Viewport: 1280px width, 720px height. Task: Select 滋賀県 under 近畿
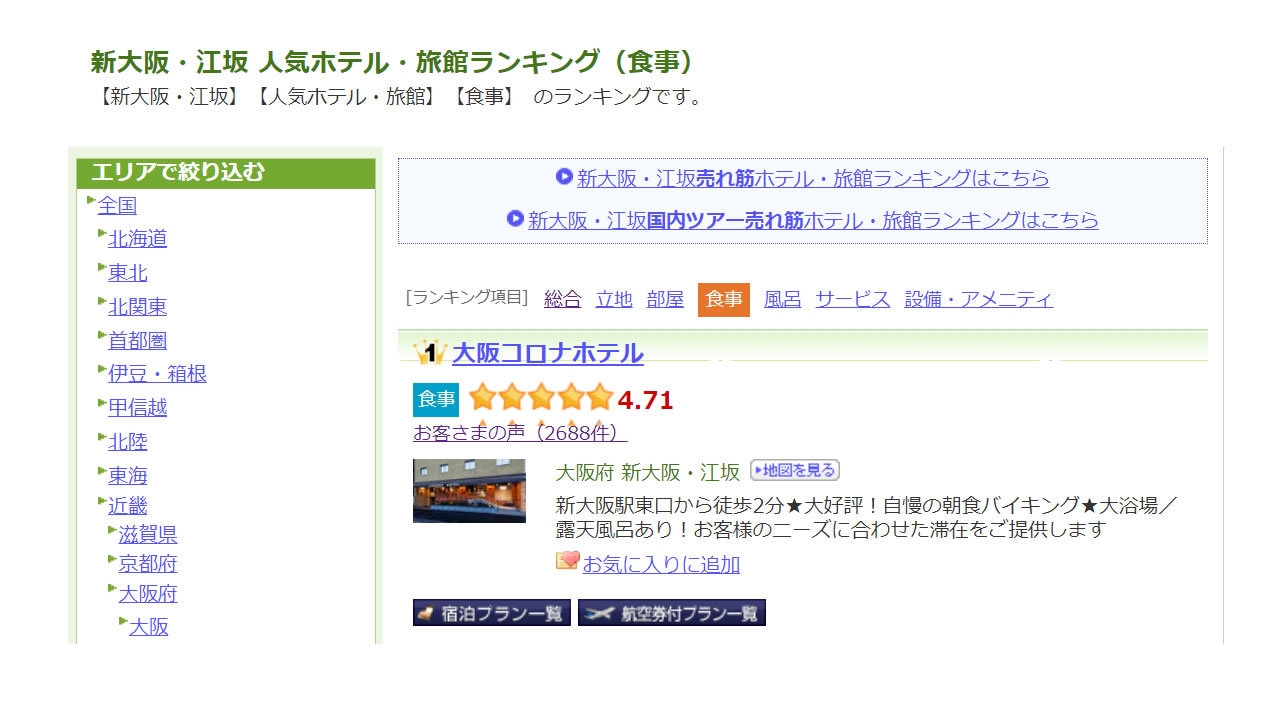click(148, 535)
